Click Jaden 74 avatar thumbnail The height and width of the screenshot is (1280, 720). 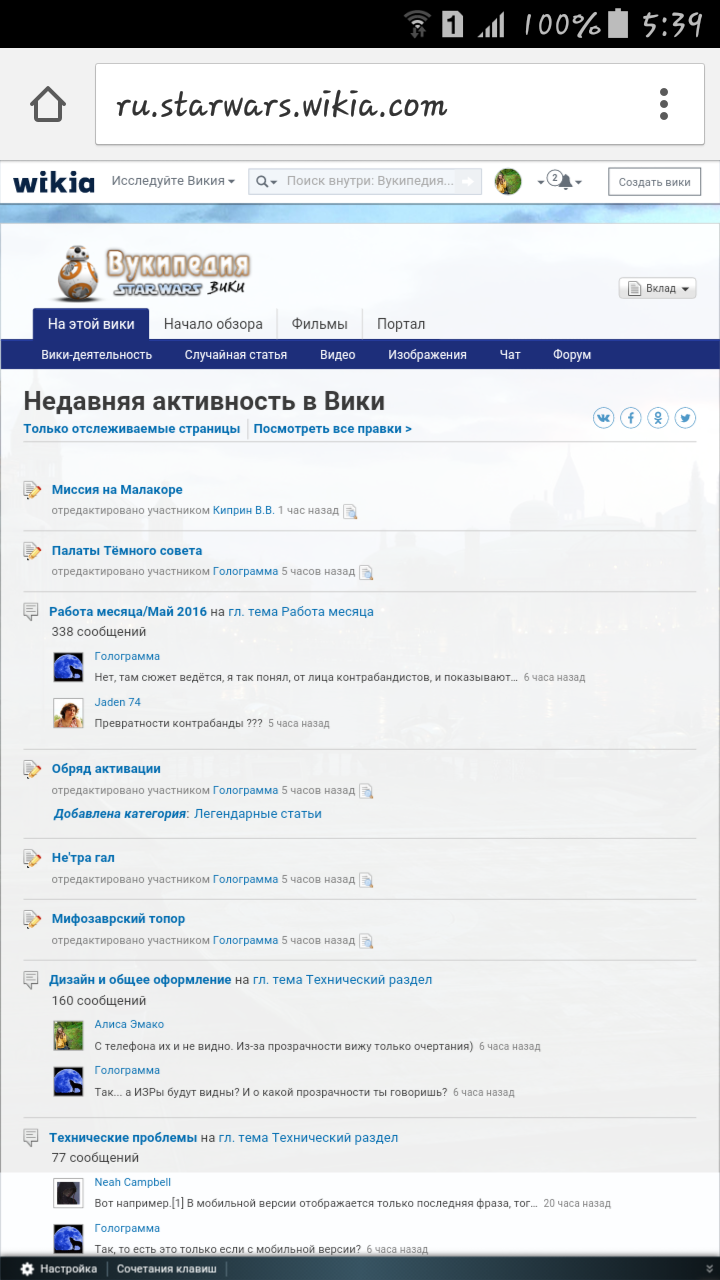pyautogui.click(x=68, y=713)
